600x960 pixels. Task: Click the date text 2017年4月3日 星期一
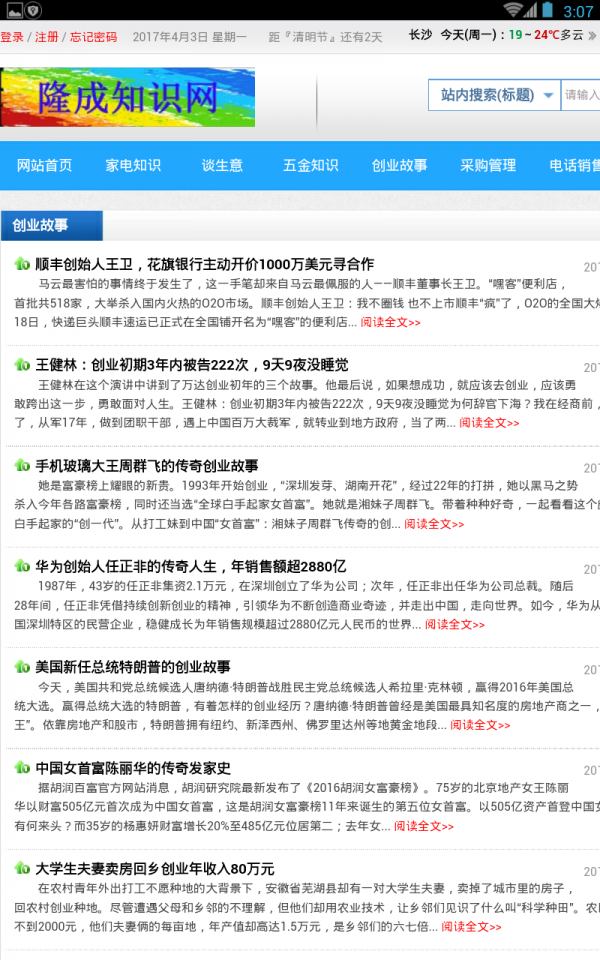click(190, 37)
